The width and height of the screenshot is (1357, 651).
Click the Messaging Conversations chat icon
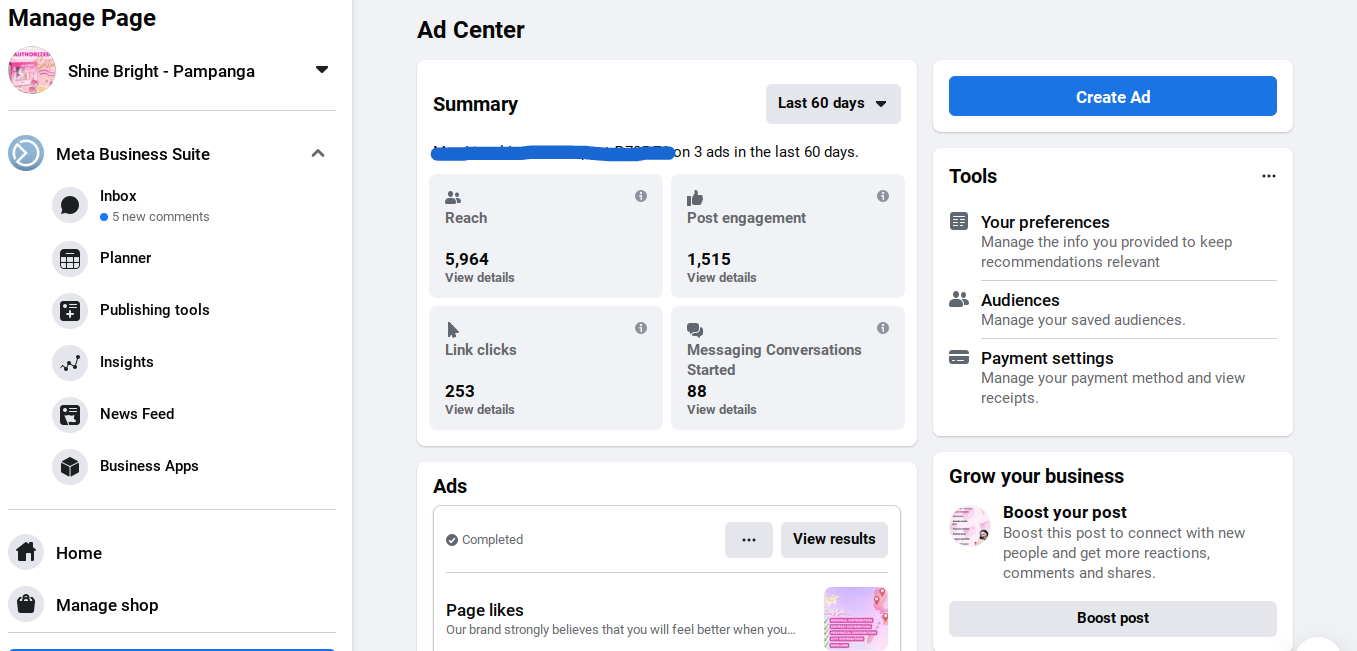(695, 330)
